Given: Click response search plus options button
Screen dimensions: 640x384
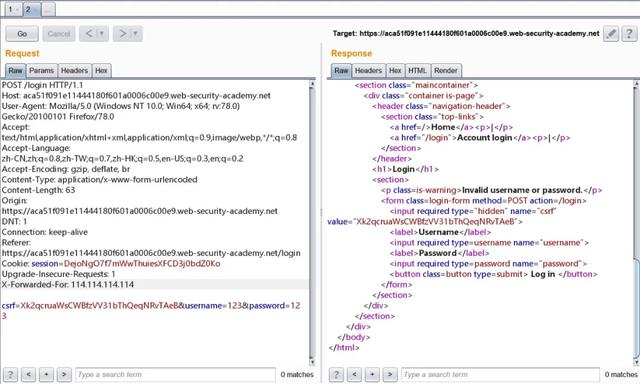Looking at the screenshot, I should tap(372, 374).
